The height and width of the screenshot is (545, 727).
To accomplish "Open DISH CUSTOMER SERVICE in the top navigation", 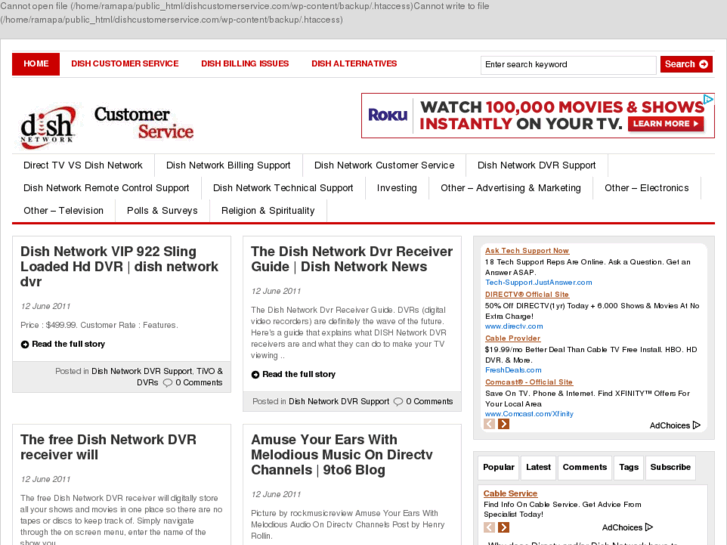I will point(125,64).
